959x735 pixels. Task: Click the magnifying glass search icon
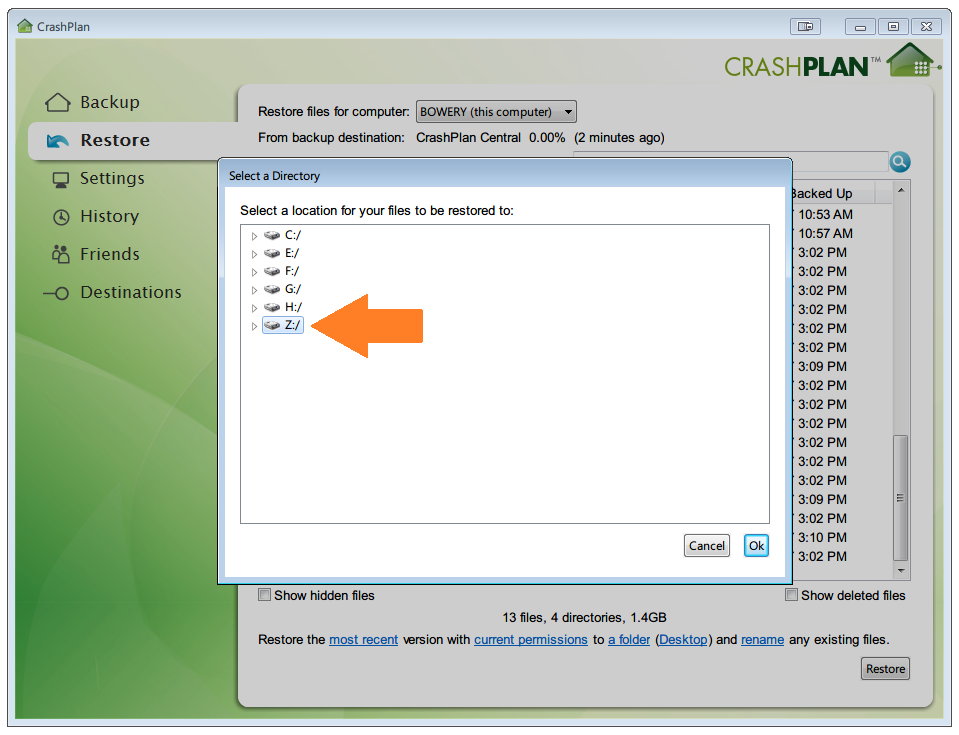click(900, 162)
